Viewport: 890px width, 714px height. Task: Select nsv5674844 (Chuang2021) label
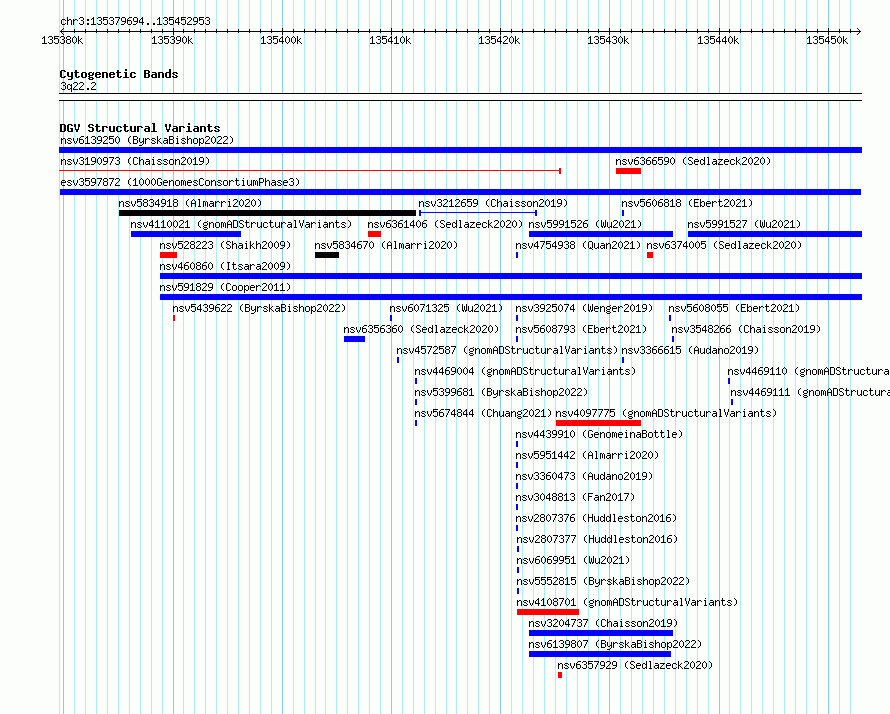coord(483,413)
